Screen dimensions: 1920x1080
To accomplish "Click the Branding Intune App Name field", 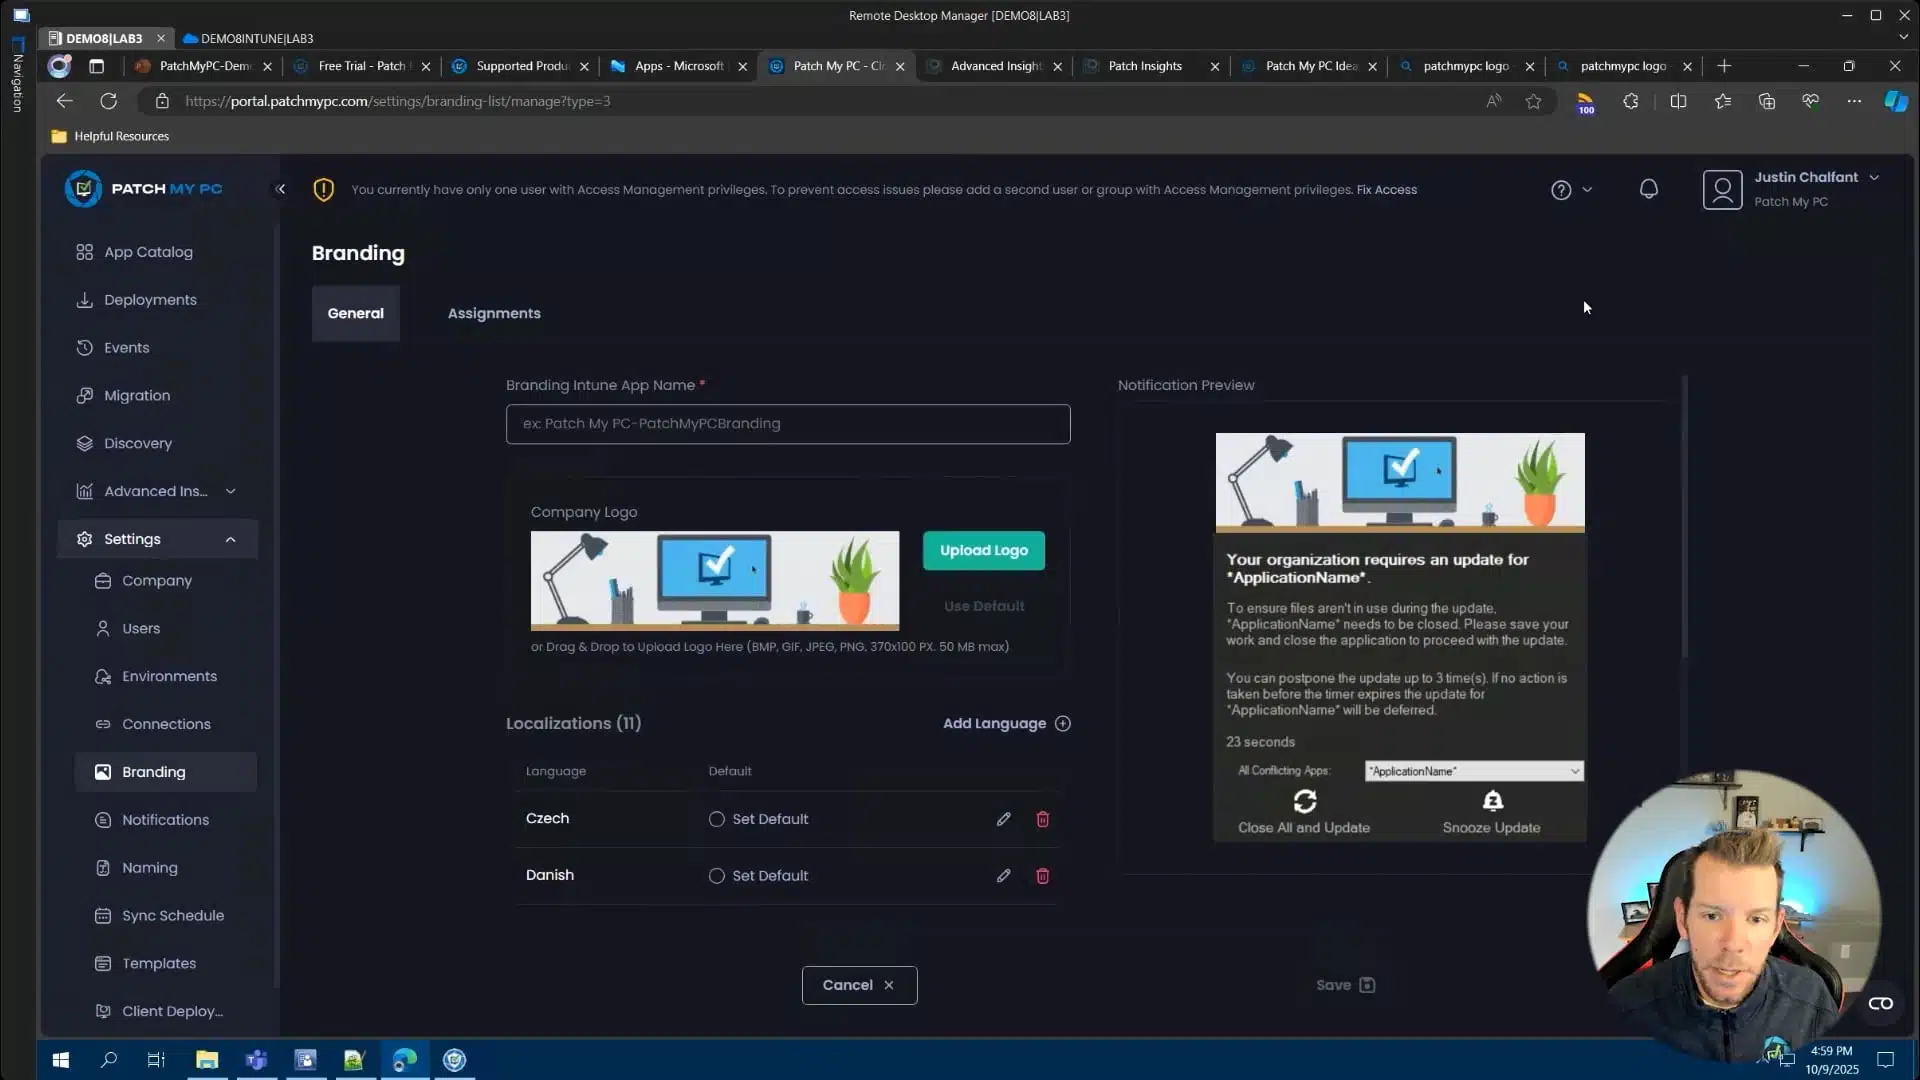I will click(x=787, y=424).
